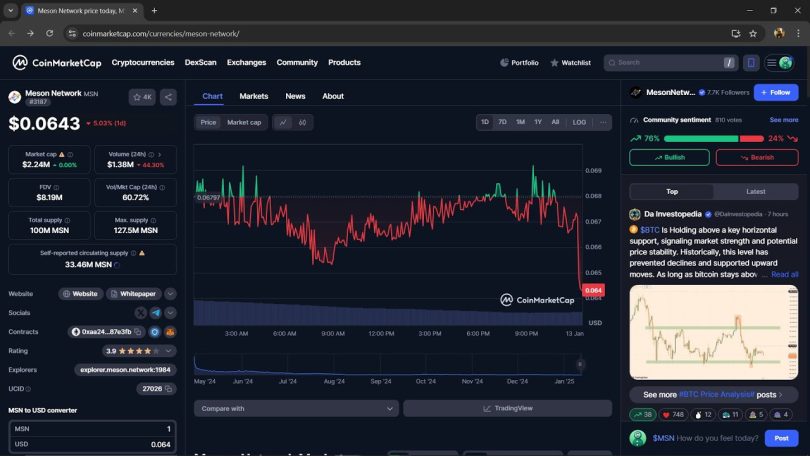Click See more community sentiment

(x=784, y=120)
